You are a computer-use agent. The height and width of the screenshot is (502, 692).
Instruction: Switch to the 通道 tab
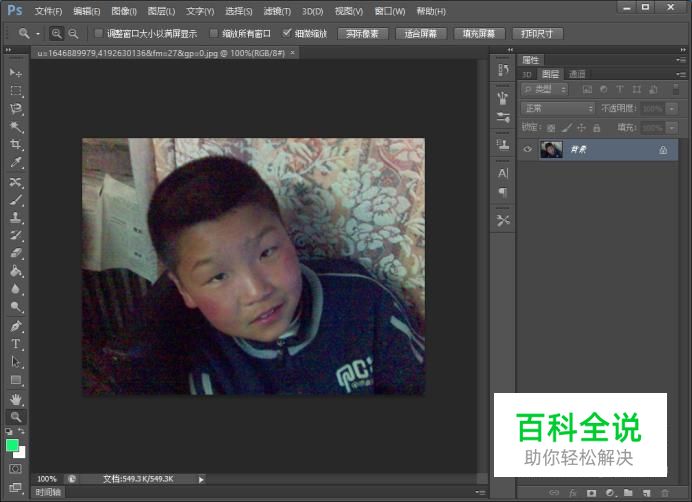(x=577, y=74)
